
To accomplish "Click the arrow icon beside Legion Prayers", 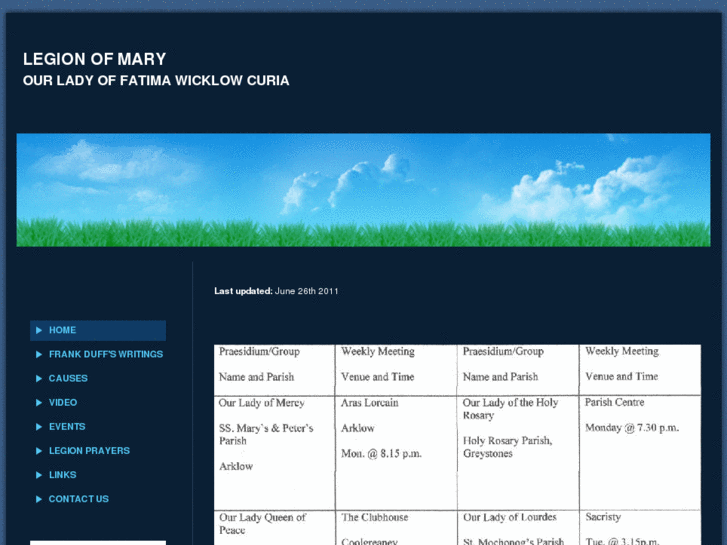I will point(39,451).
